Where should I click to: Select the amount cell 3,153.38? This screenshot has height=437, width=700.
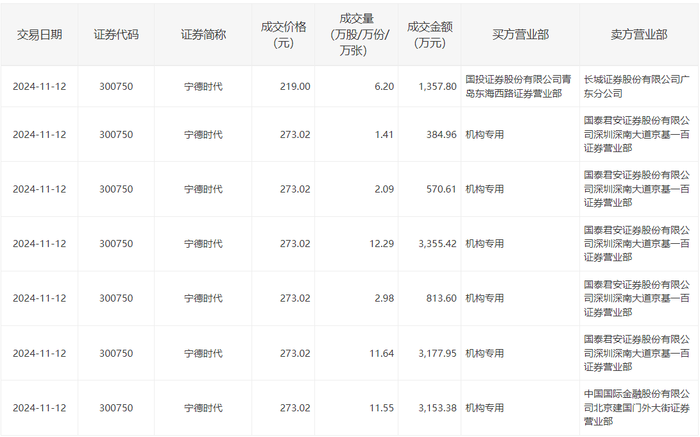point(438,408)
